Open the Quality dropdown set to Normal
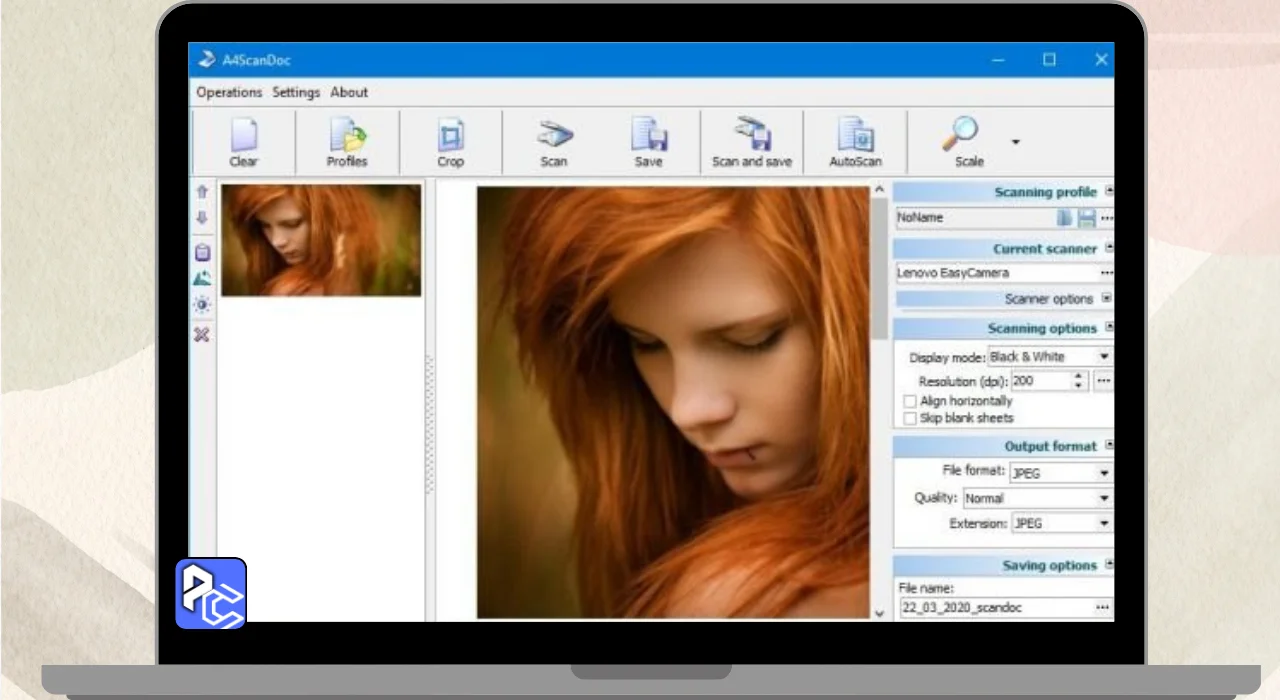This screenshot has width=1280, height=700. pyautogui.click(x=1104, y=498)
